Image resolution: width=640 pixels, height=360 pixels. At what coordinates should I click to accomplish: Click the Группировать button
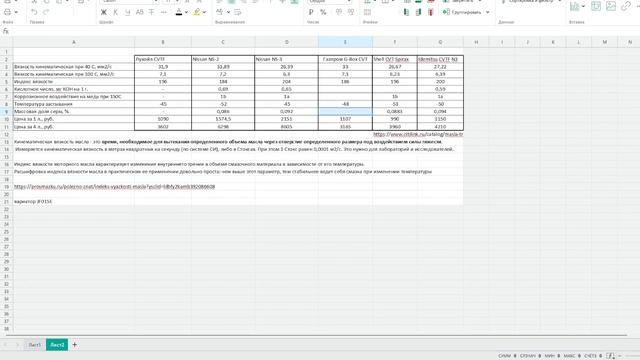(462, 12)
